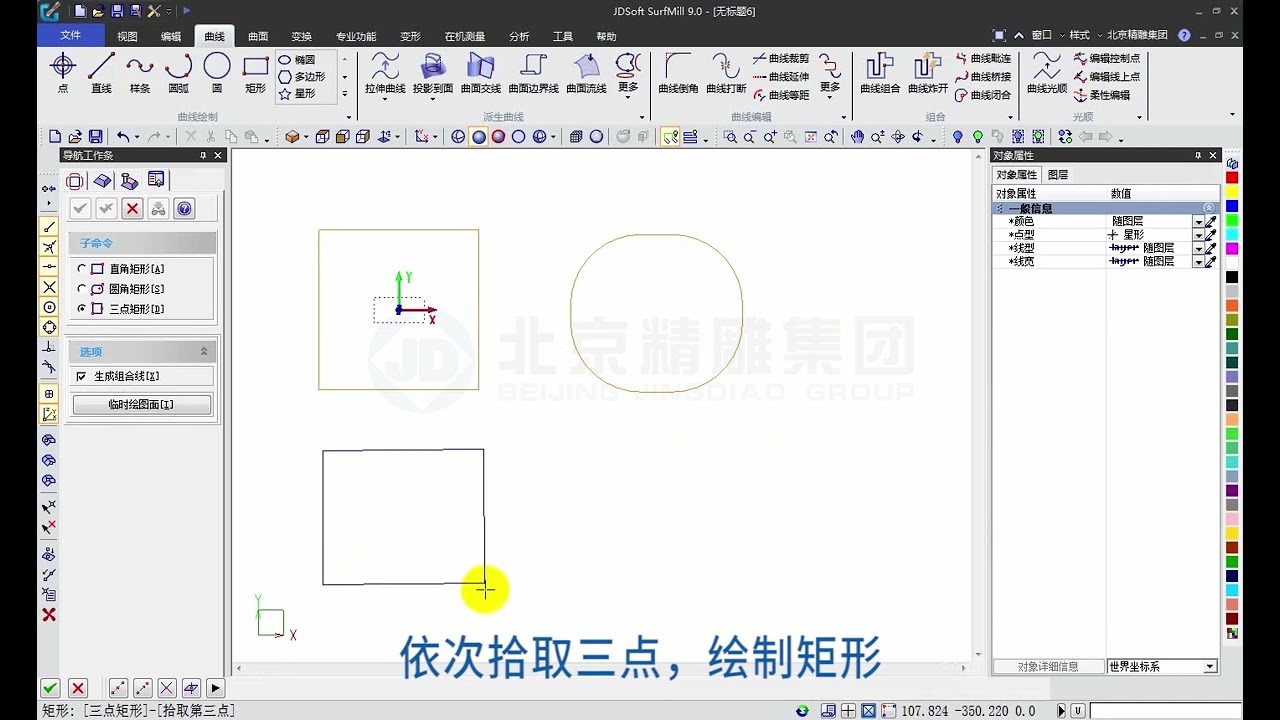Open 世界坐标系 coordinate system dropdown
This screenshot has height=720, width=1280.
pyautogui.click(x=1210, y=667)
